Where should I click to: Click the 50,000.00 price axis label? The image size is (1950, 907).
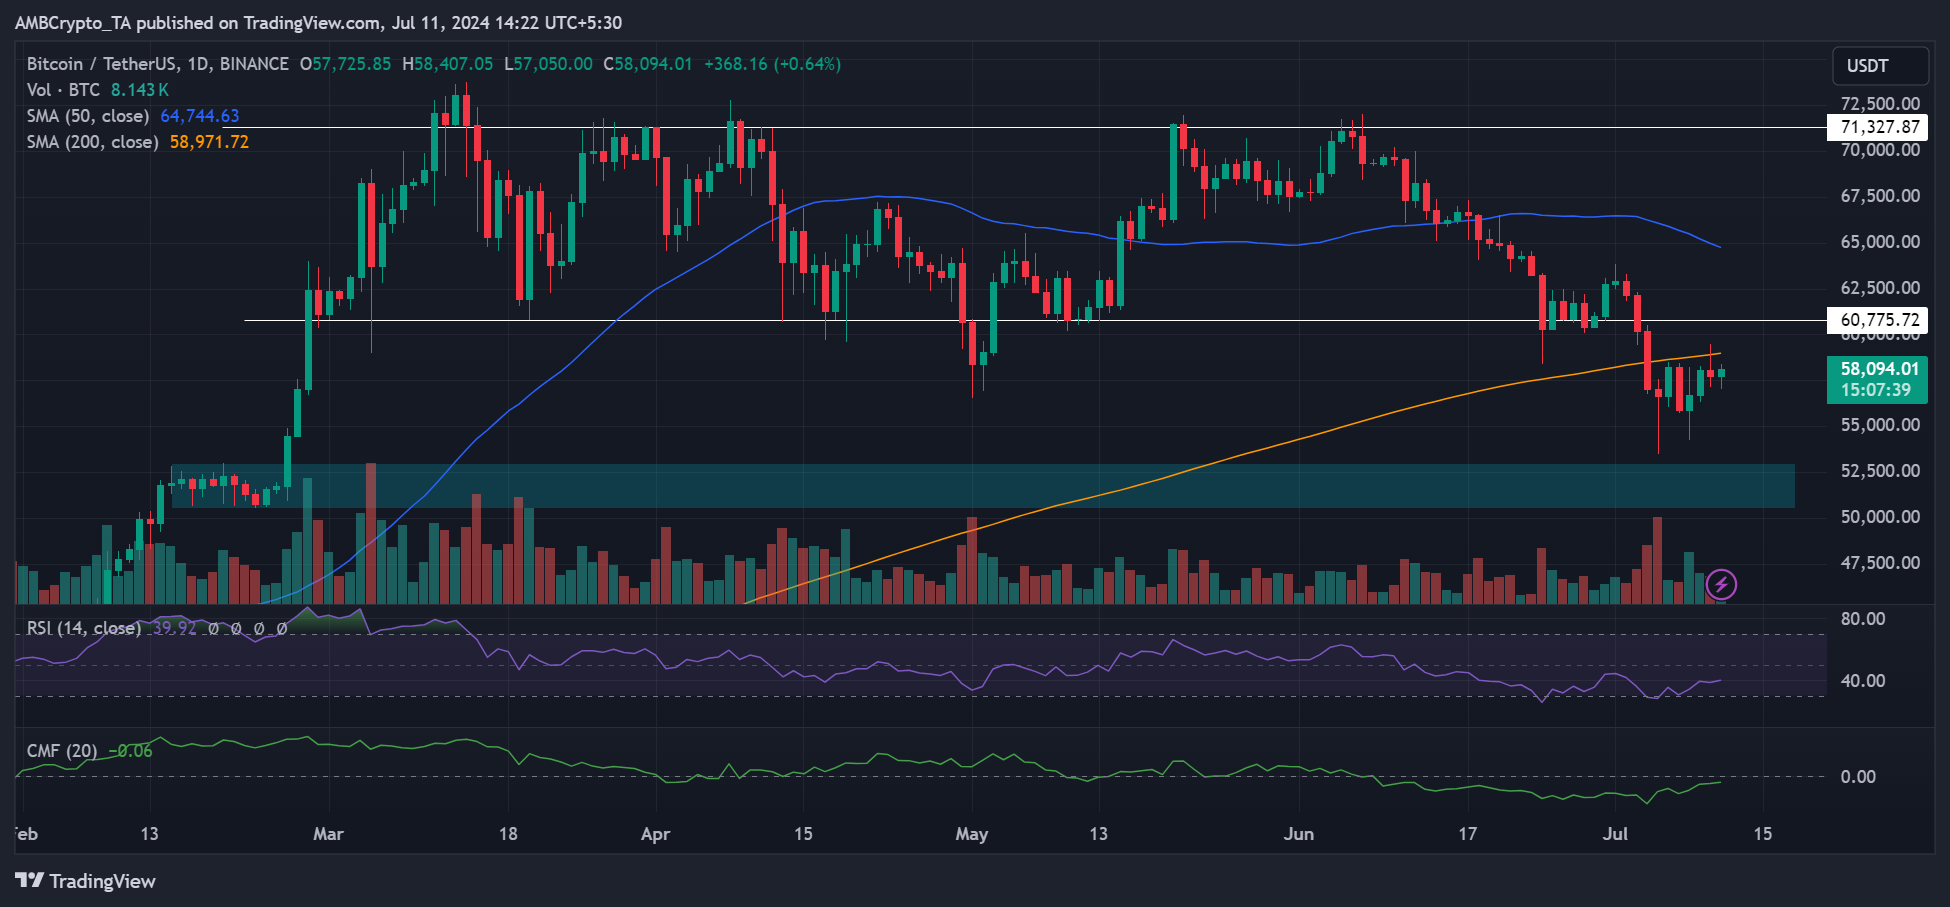[x=1880, y=517]
